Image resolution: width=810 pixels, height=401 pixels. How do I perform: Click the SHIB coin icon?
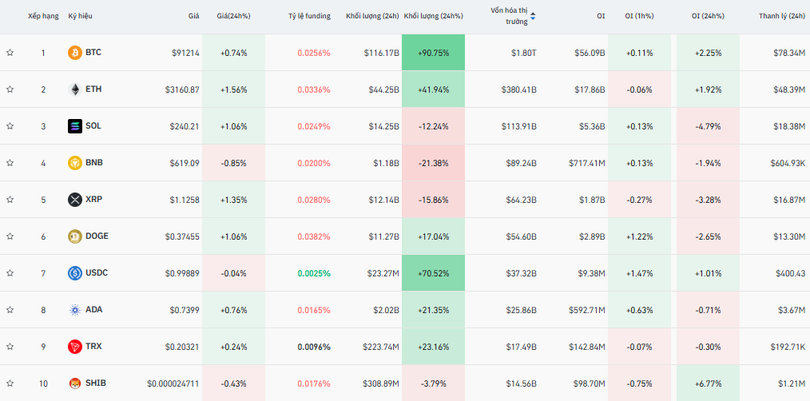coord(74,383)
